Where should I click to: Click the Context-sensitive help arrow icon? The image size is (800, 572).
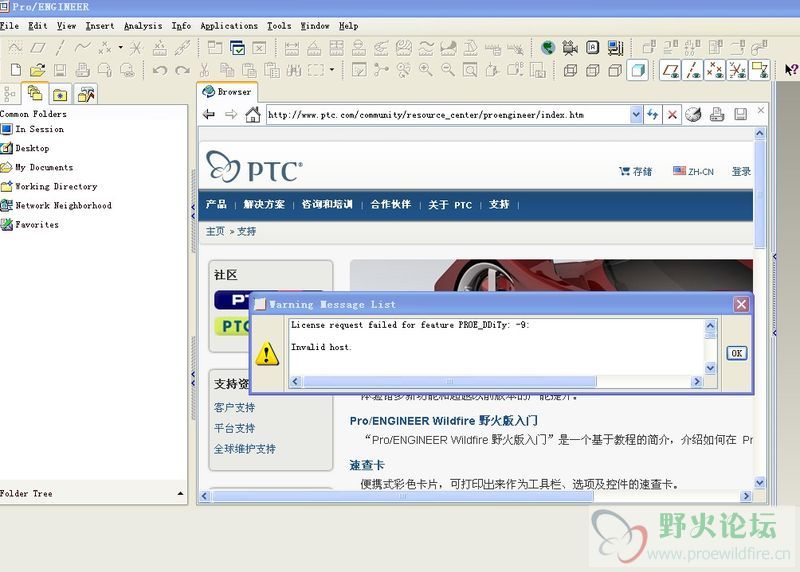pyautogui.click(x=791, y=70)
